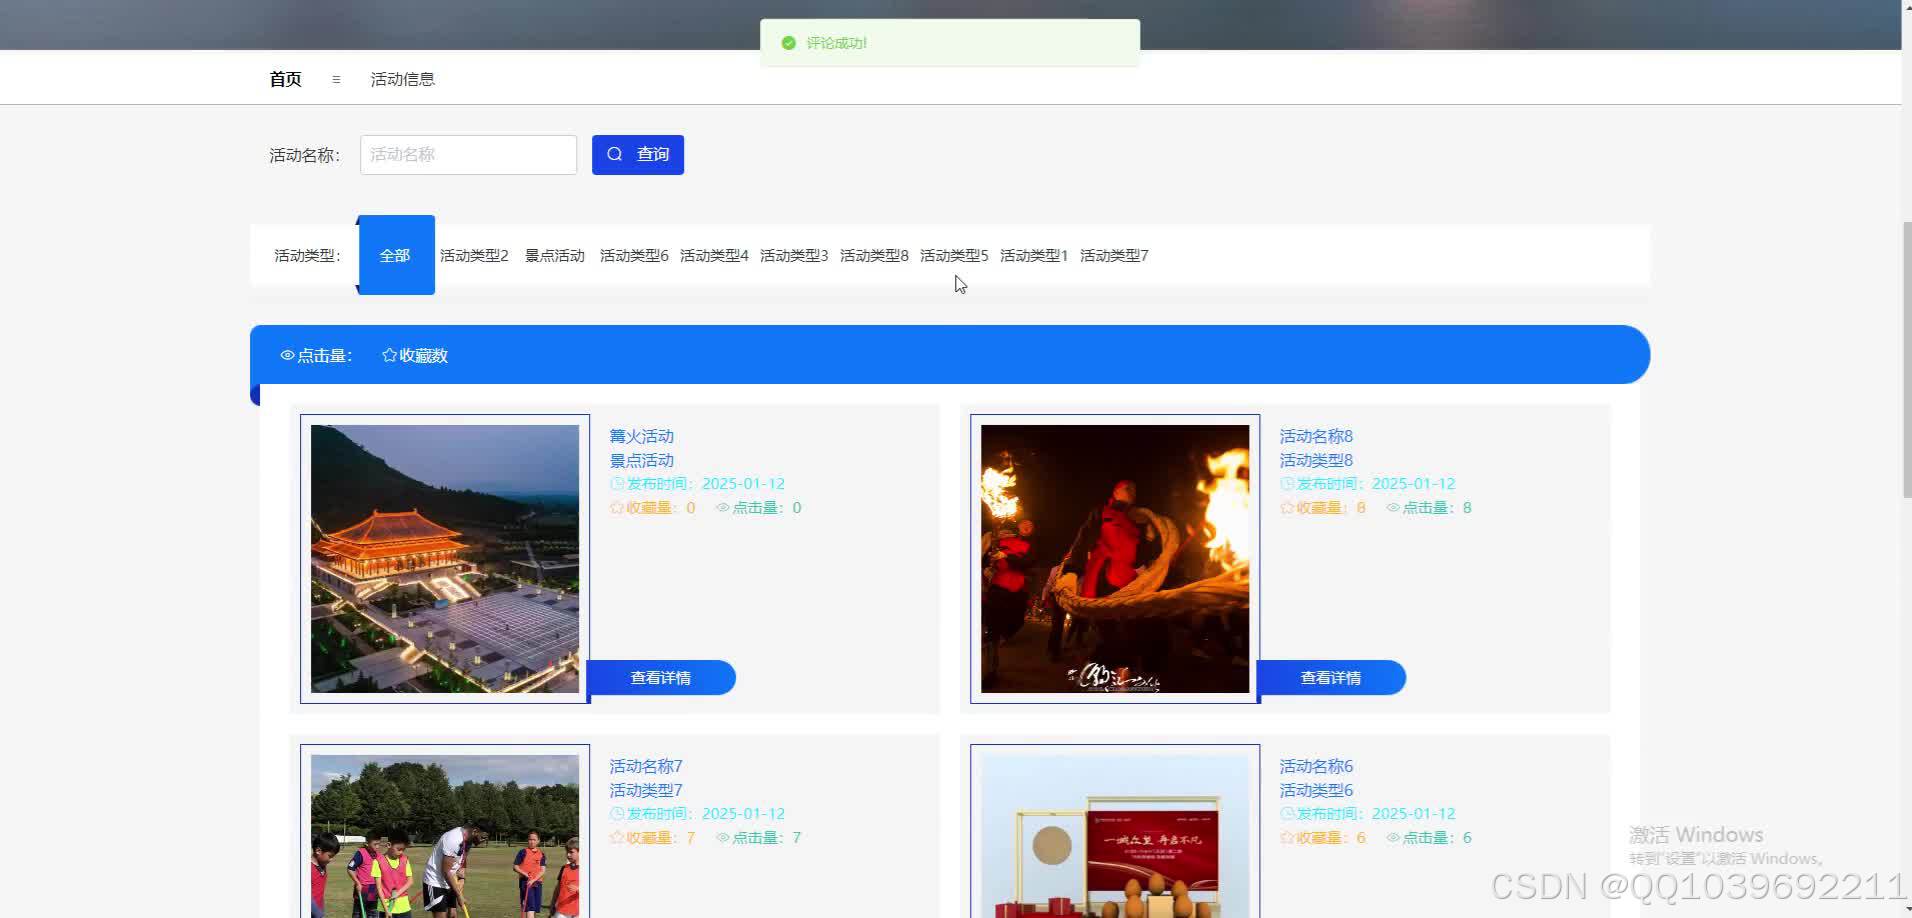The image size is (1912, 918).
Task: Filter by 活动类型1
Action: (1035, 256)
